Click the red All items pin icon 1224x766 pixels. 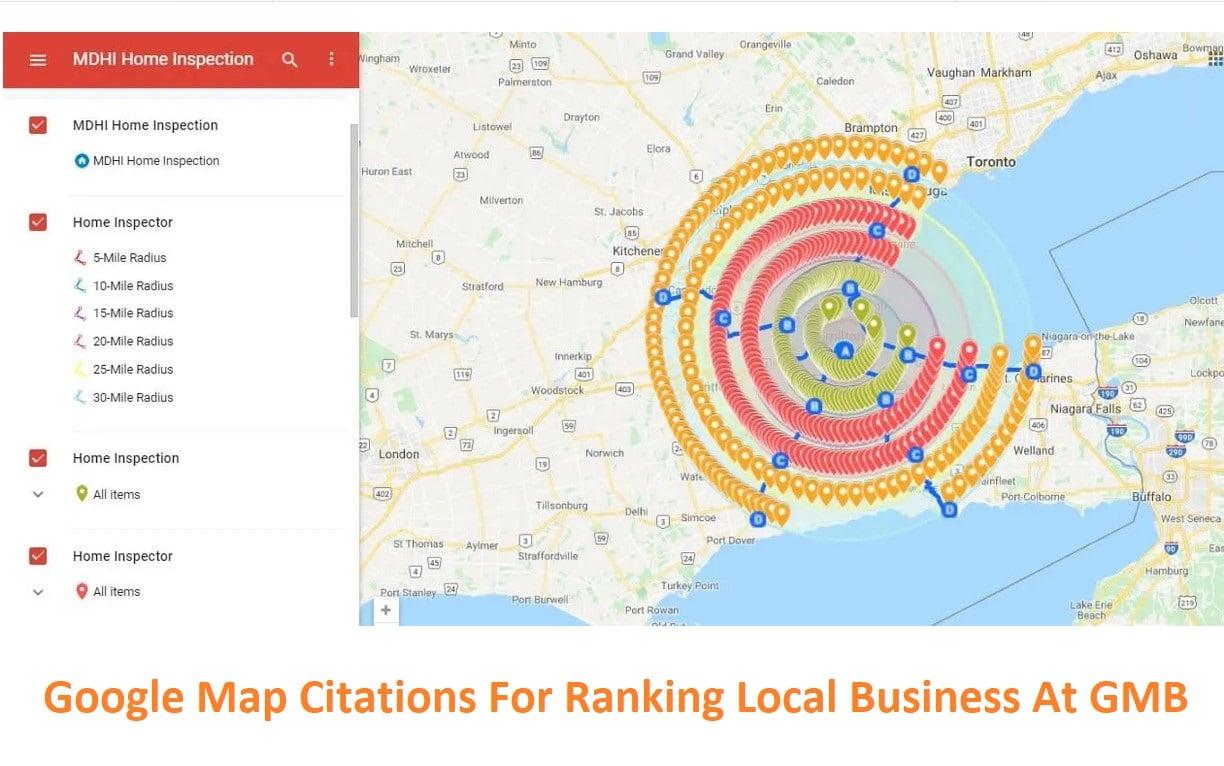[x=81, y=591]
